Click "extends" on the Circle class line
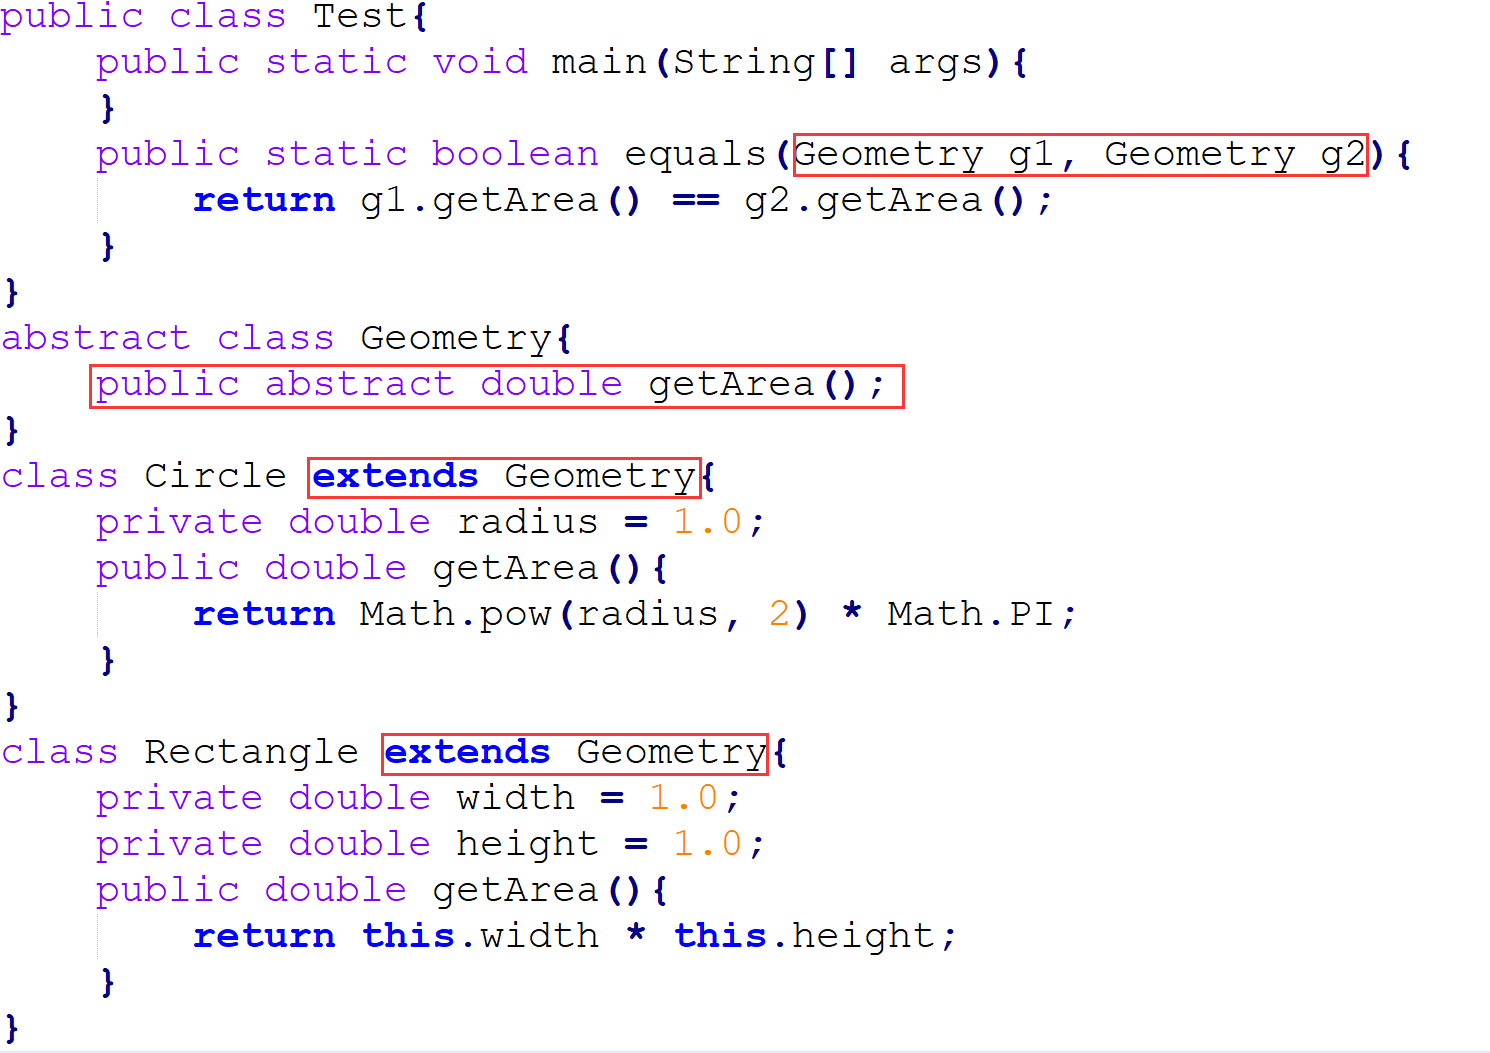The image size is (1490, 1053). click(x=396, y=476)
